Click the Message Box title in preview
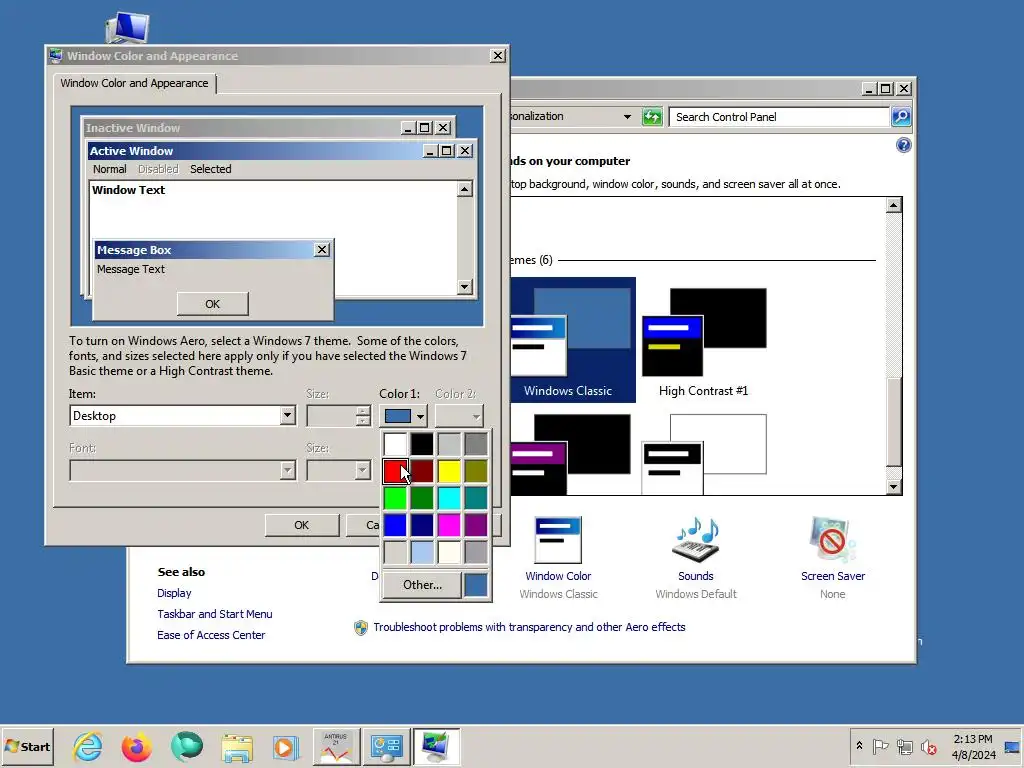The image size is (1024, 768). (x=135, y=250)
